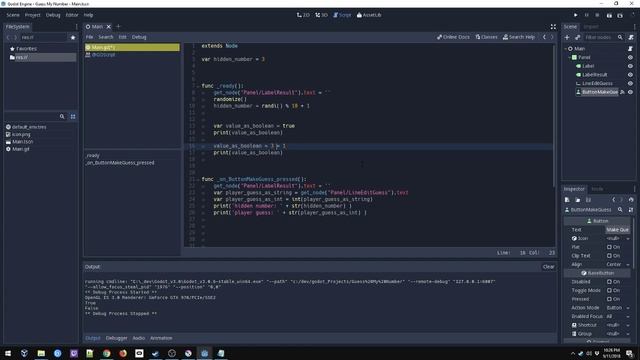The image size is (640, 360).
Task: Toggle Favorites star in FileSystem path bar
Action: point(73,38)
